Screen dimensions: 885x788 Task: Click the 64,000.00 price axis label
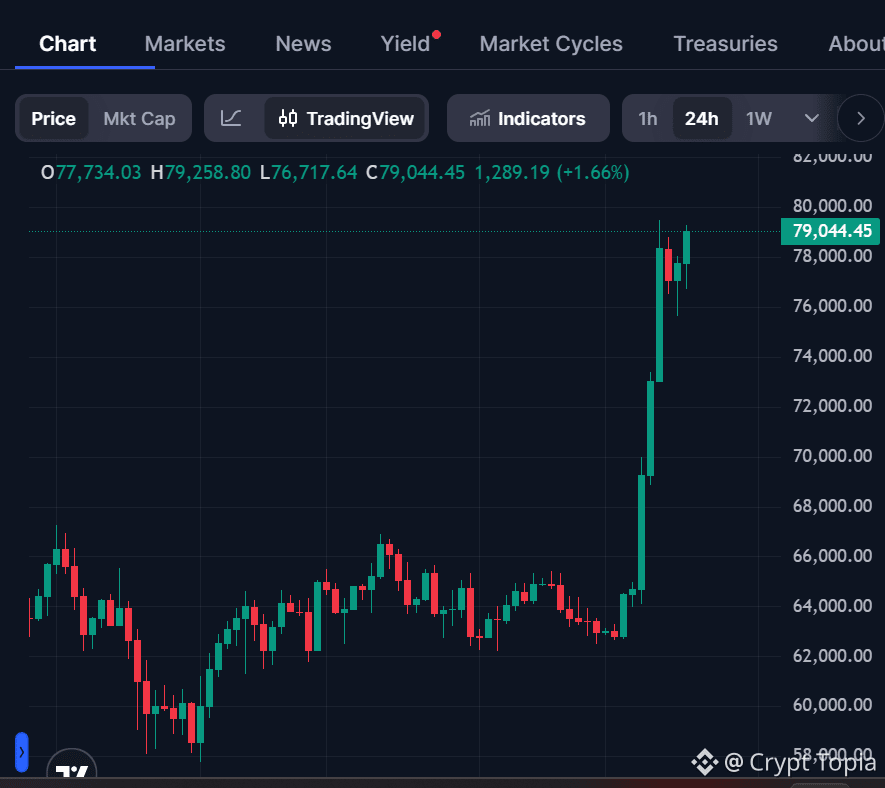833,606
